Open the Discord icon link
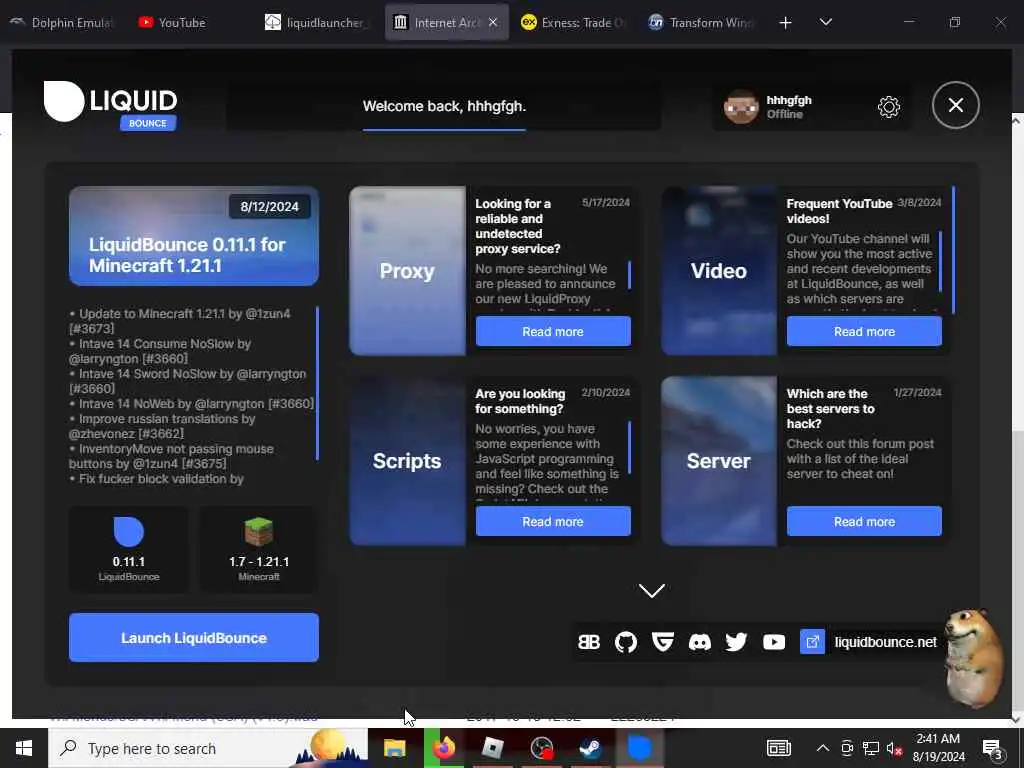This screenshot has width=1024, height=768. pyautogui.click(x=699, y=642)
